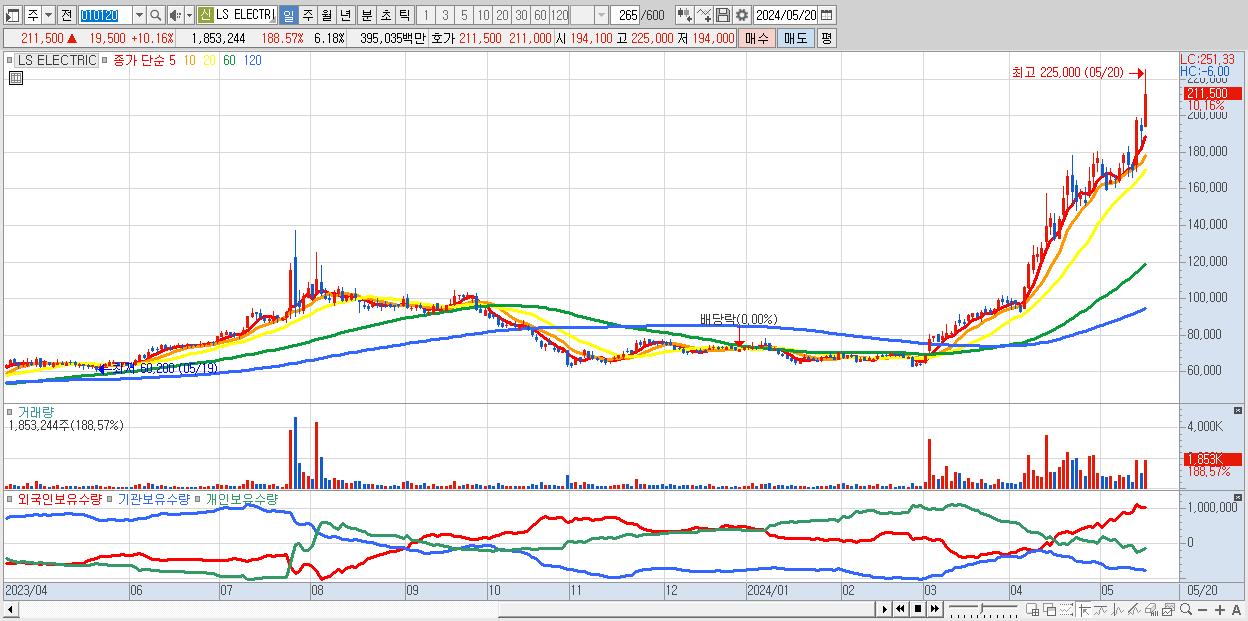Open the data grid table icon under LS ELECTRIC
The image size is (1248, 621).
point(15,77)
